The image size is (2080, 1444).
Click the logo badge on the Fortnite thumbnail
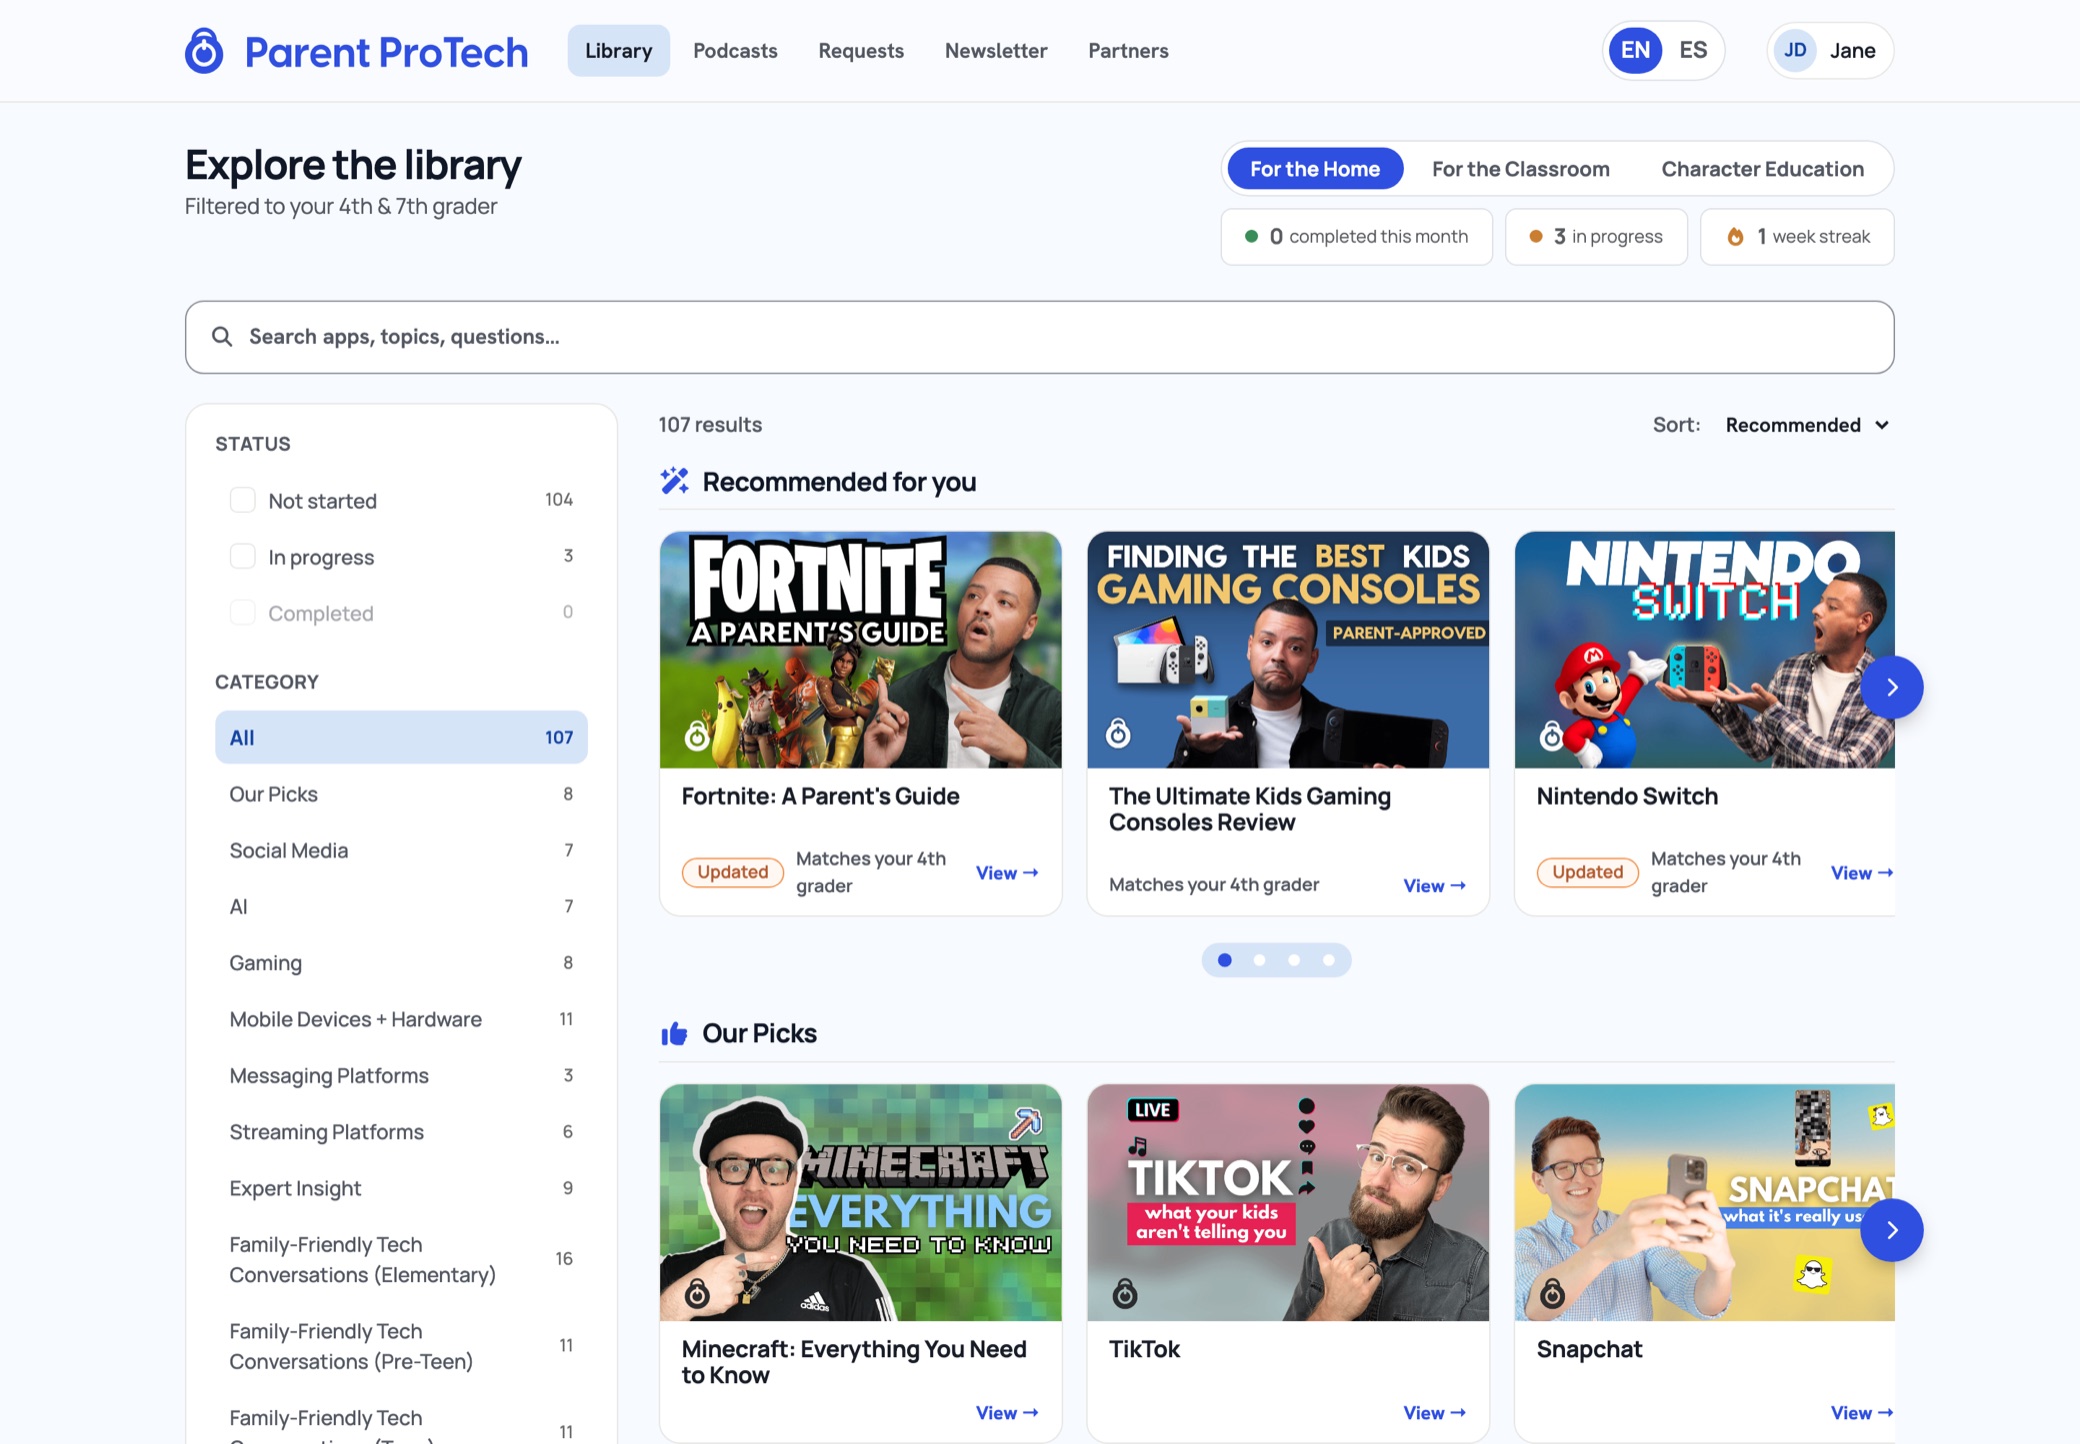(x=697, y=737)
